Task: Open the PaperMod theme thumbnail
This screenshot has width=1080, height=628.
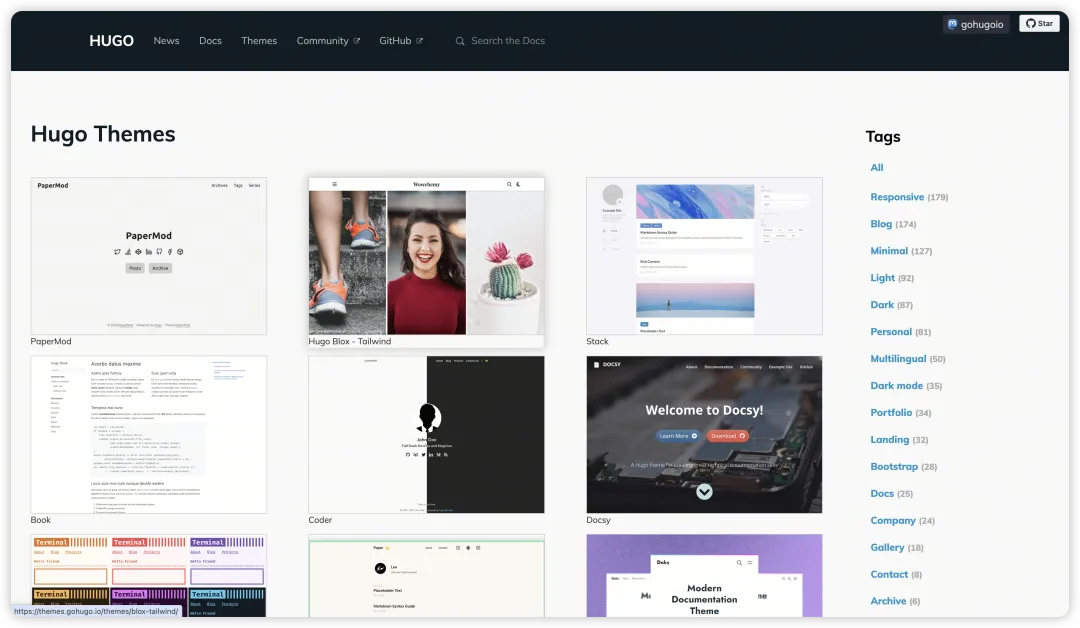Action: (x=149, y=256)
